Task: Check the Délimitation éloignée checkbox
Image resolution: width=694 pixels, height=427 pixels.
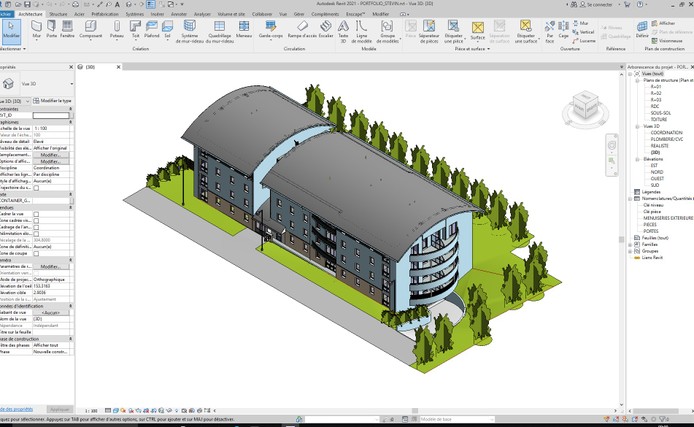Action: (37, 234)
